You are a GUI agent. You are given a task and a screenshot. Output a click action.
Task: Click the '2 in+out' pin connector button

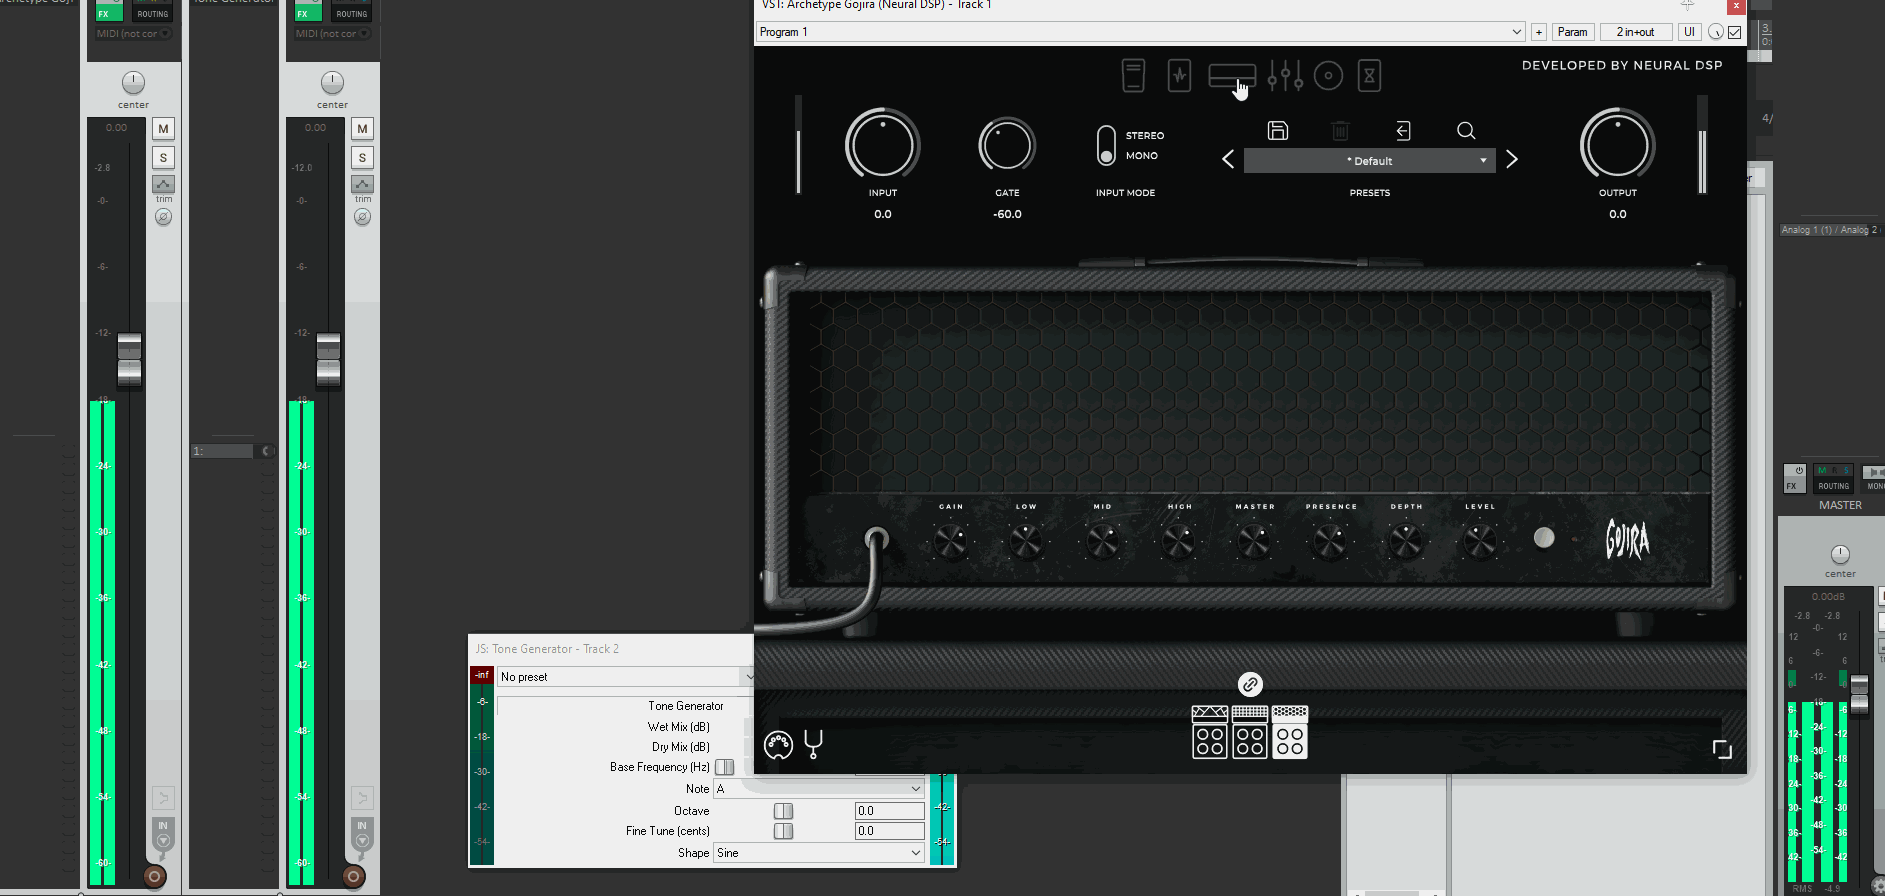1636,32
